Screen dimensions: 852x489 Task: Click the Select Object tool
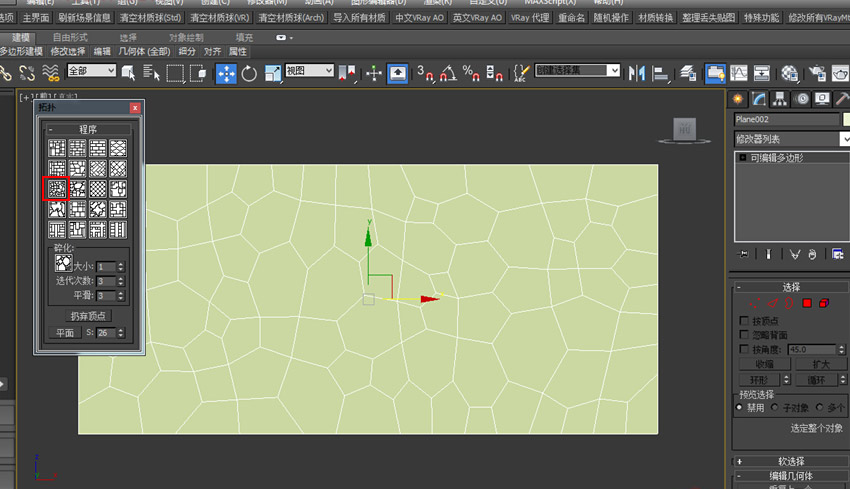coord(129,73)
